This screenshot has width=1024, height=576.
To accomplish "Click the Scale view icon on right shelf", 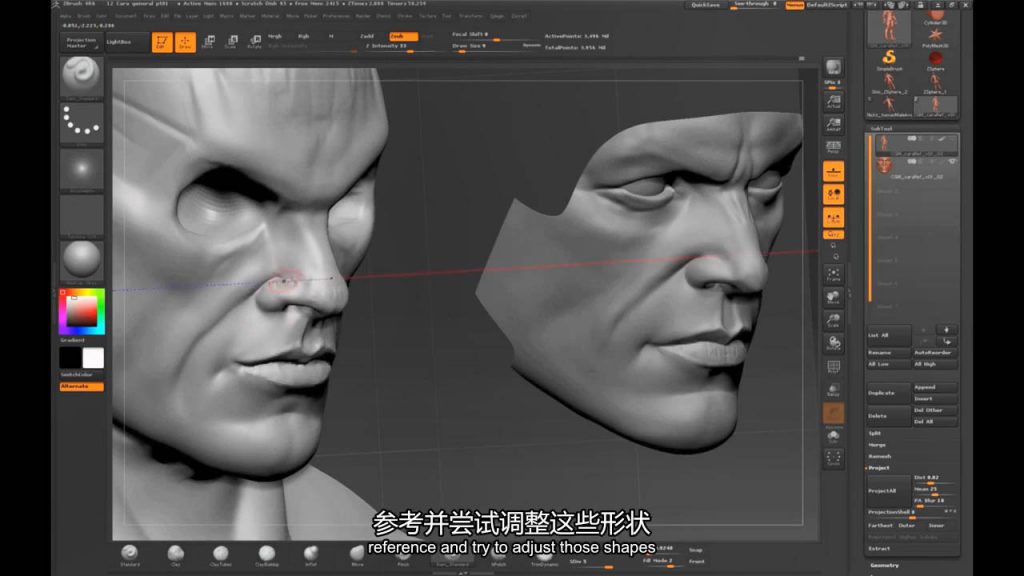I will click(833, 320).
